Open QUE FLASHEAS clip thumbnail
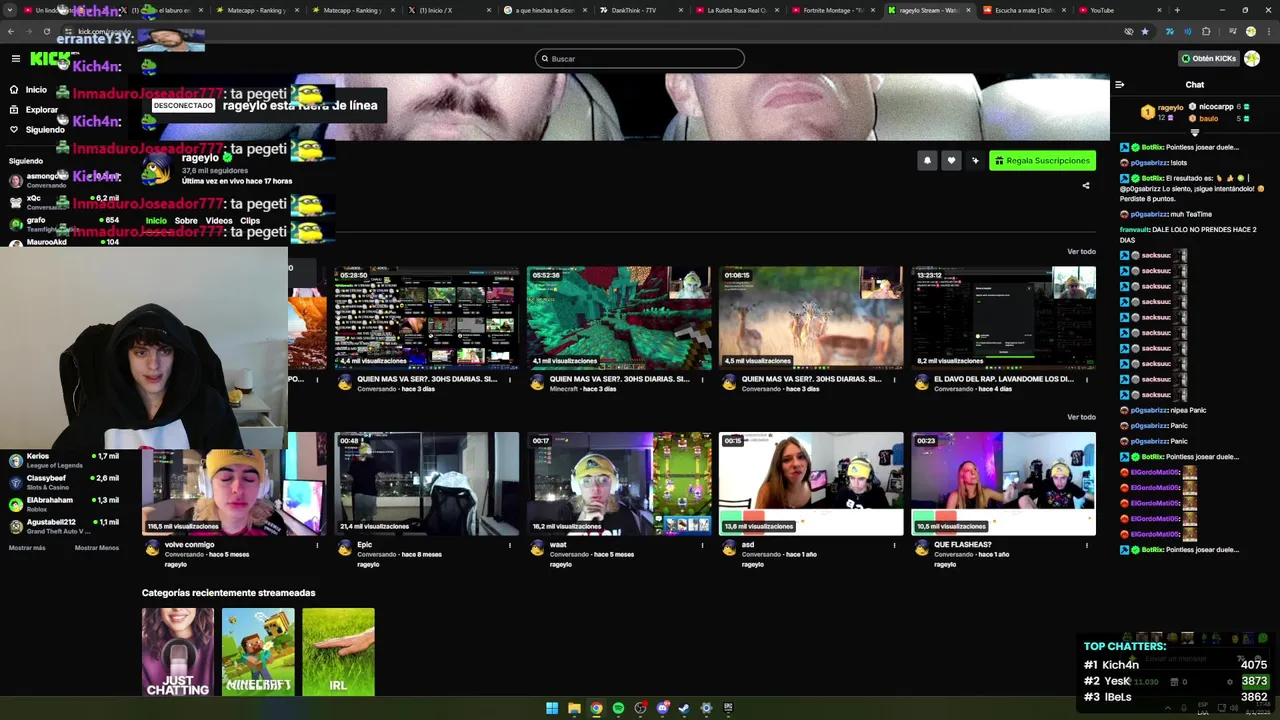Image resolution: width=1280 pixels, height=720 pixels. pyautogui.click(x=1003, y=484)
